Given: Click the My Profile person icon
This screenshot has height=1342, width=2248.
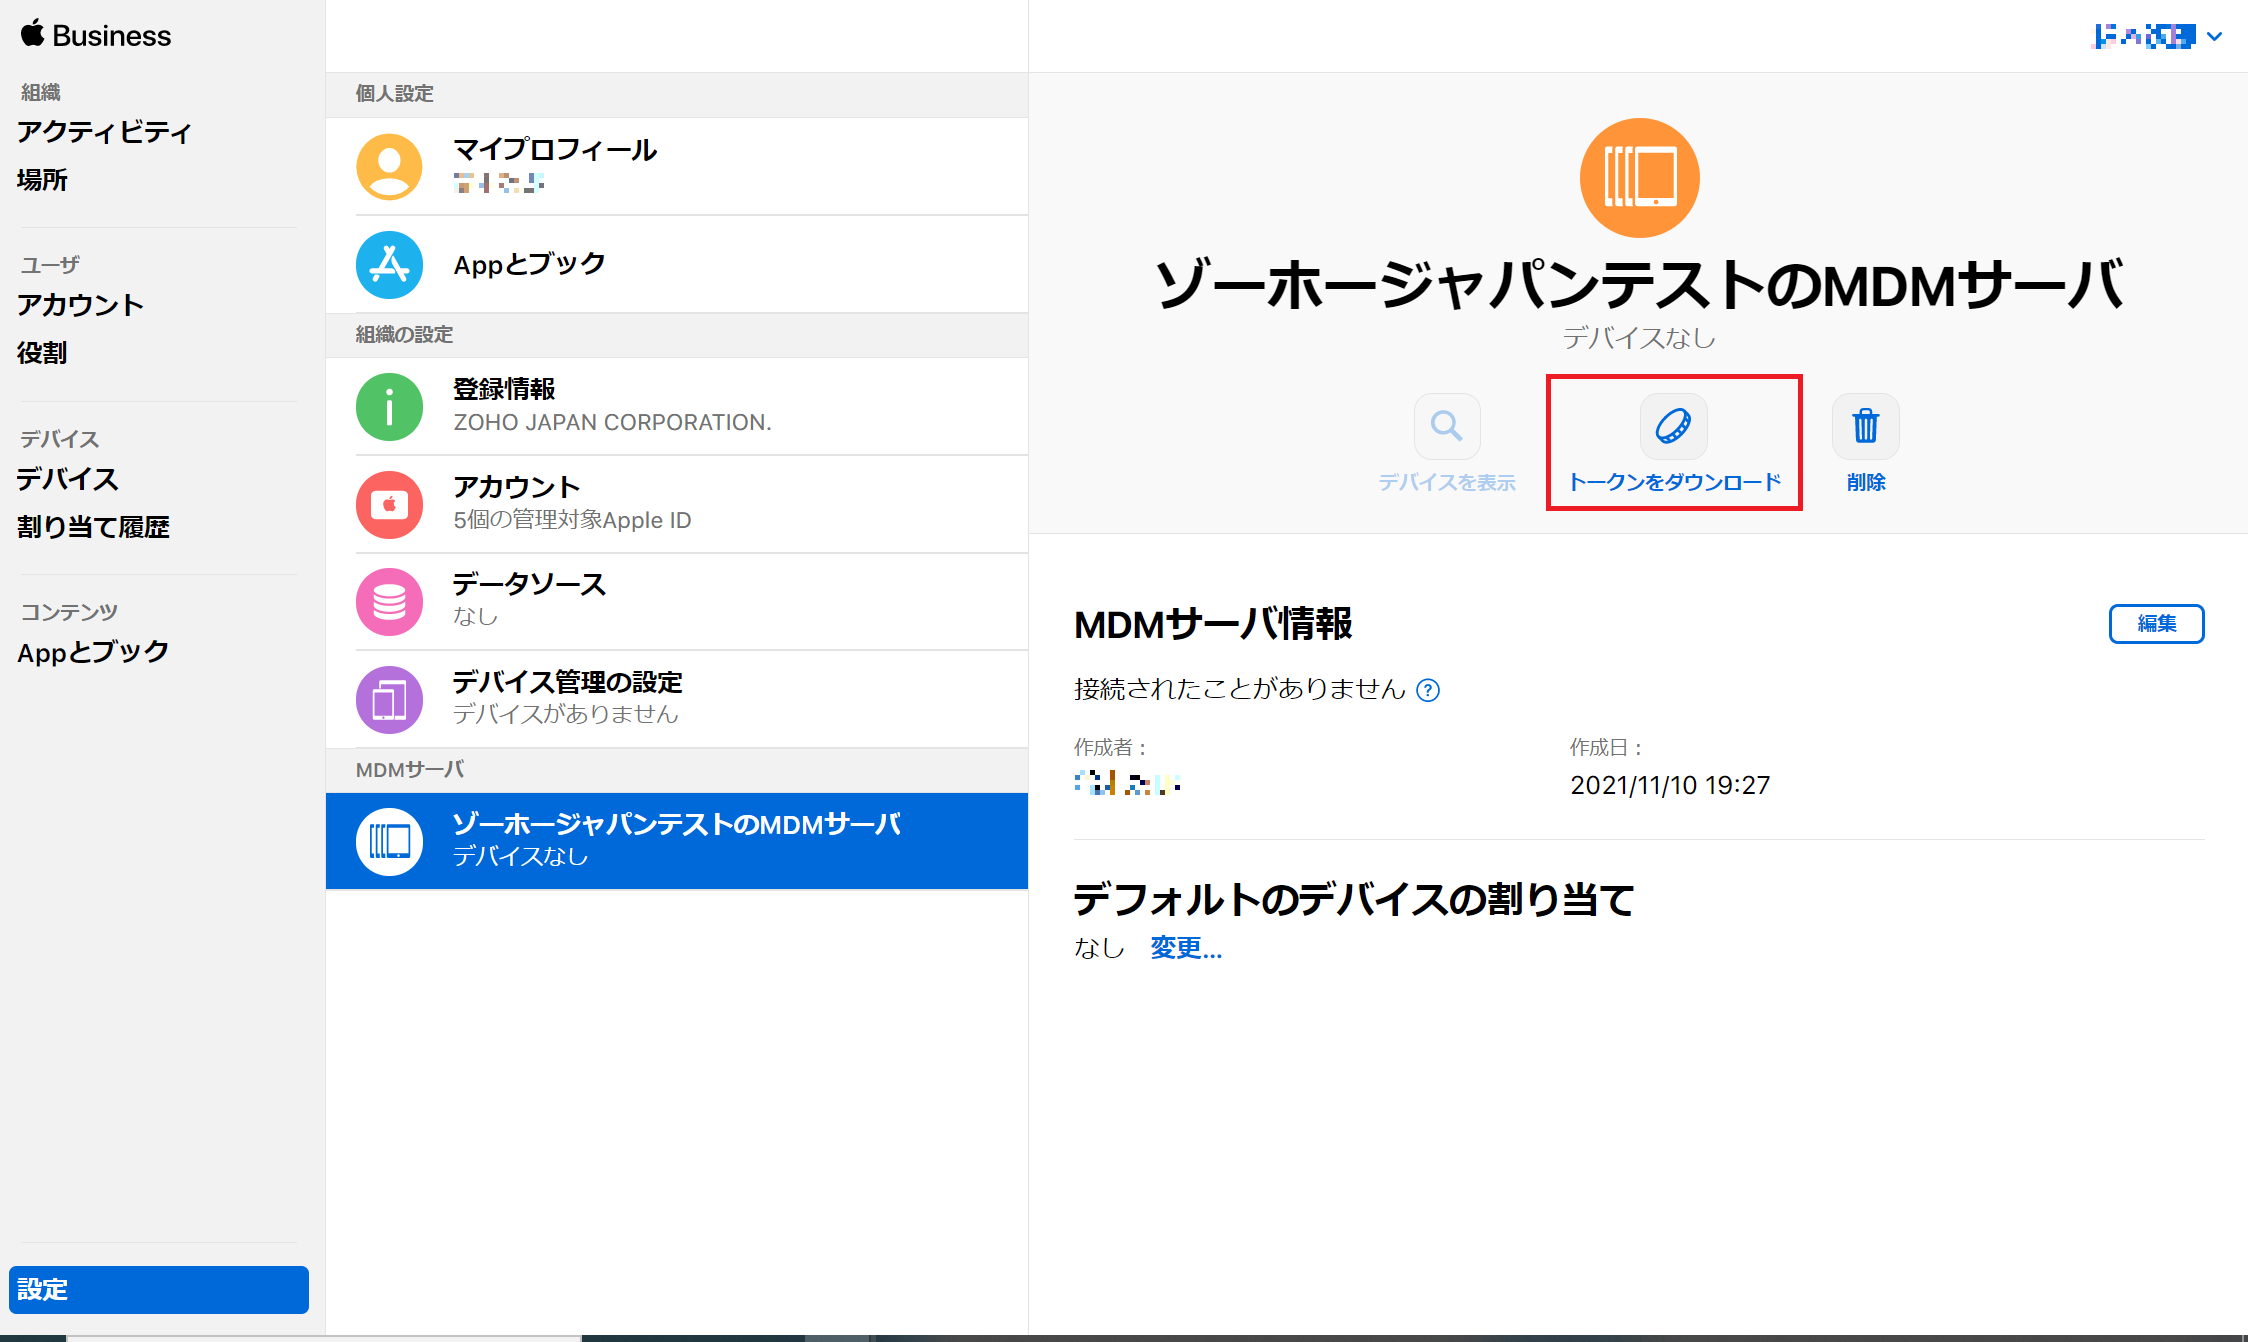Looking at the screenshot, I should click(x=389, y=167).
